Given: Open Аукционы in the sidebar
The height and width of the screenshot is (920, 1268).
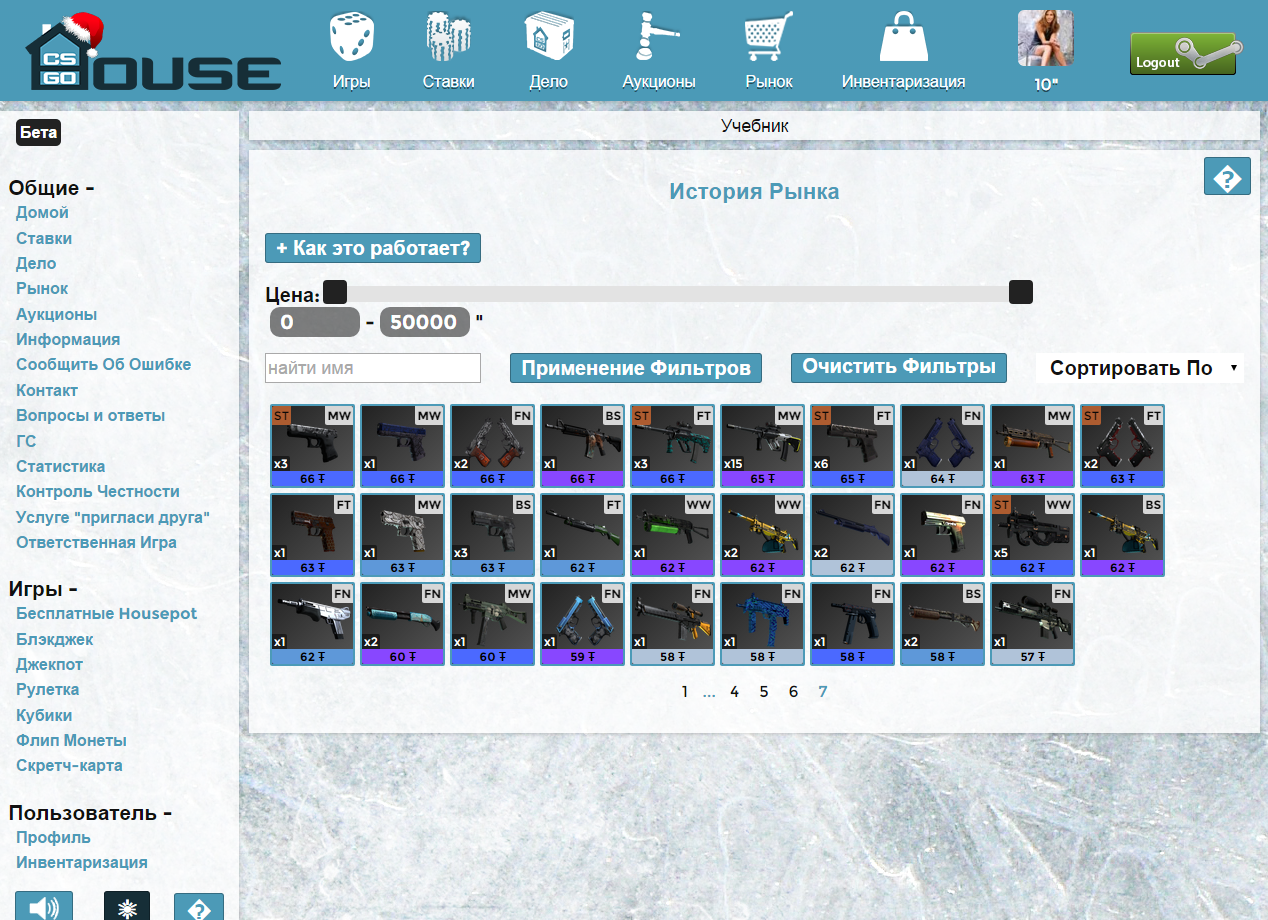Looking at the screenshot, I should tap(57, 314).
